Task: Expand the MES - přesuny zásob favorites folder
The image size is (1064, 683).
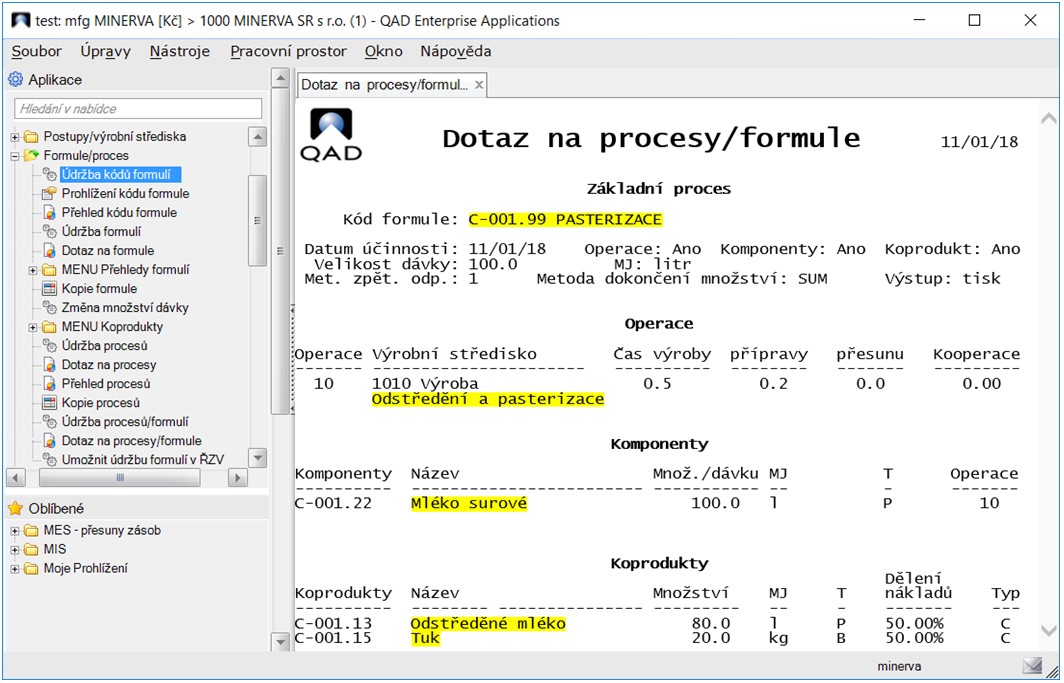Action: tap(15, 531)
